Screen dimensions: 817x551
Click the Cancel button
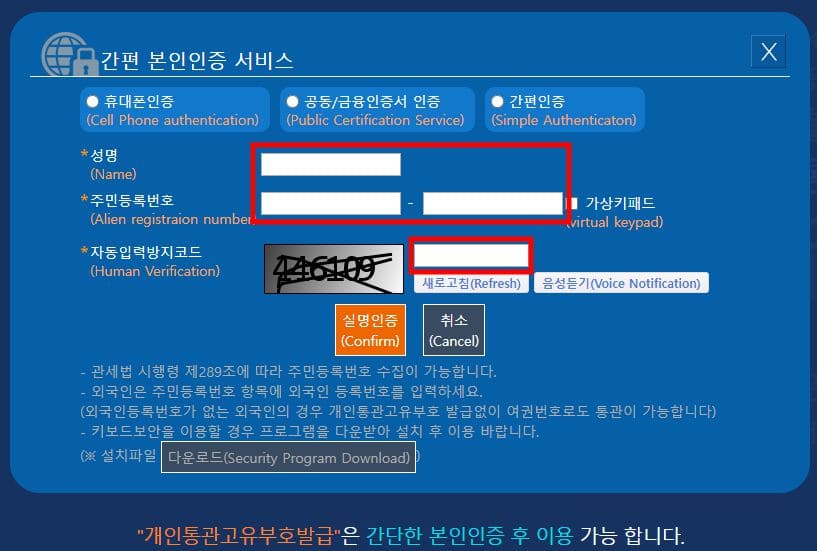(454, 330)
